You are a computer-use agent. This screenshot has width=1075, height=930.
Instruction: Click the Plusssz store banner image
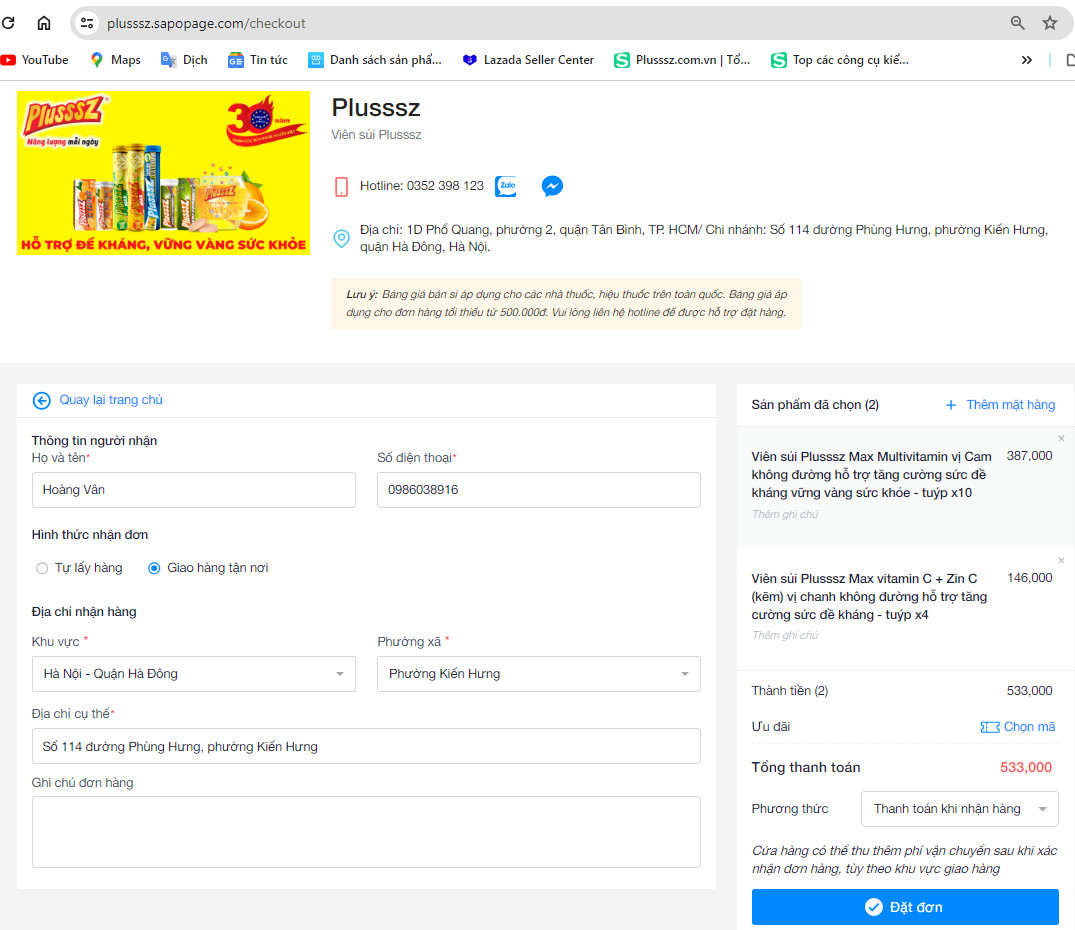click(163, 173)
